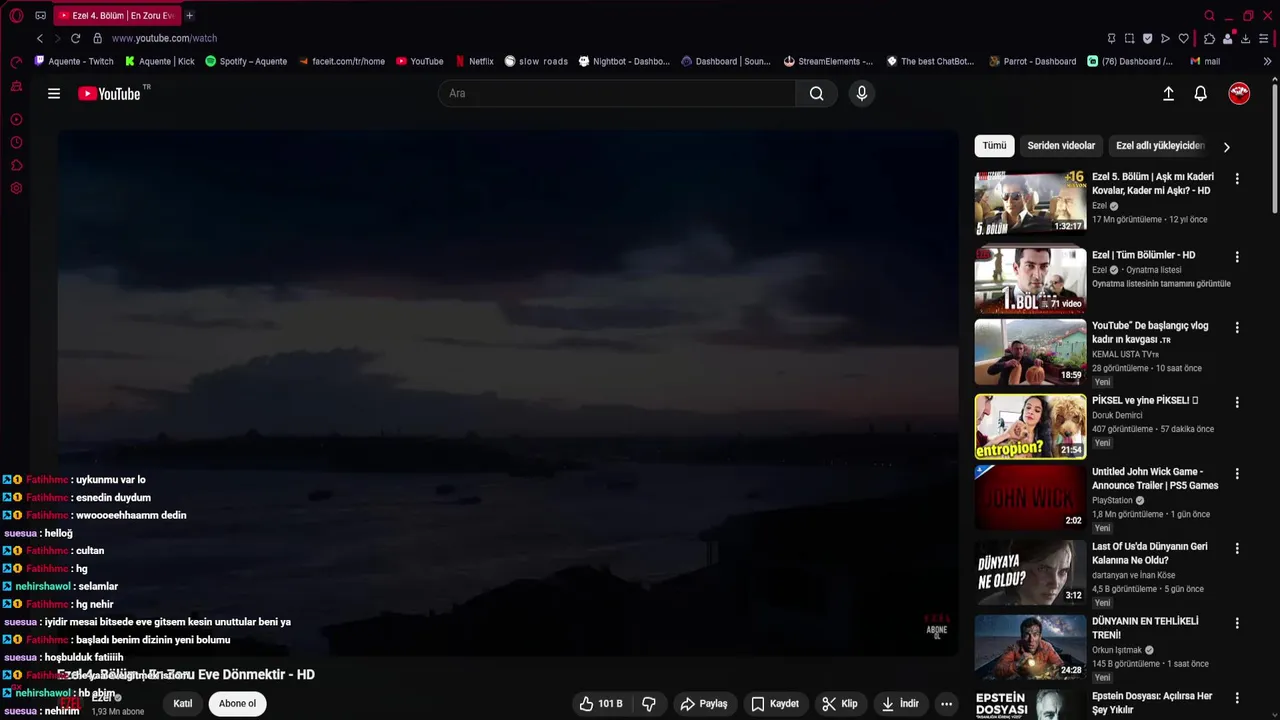Open options for Tehlikeli Treni video

1237,623
